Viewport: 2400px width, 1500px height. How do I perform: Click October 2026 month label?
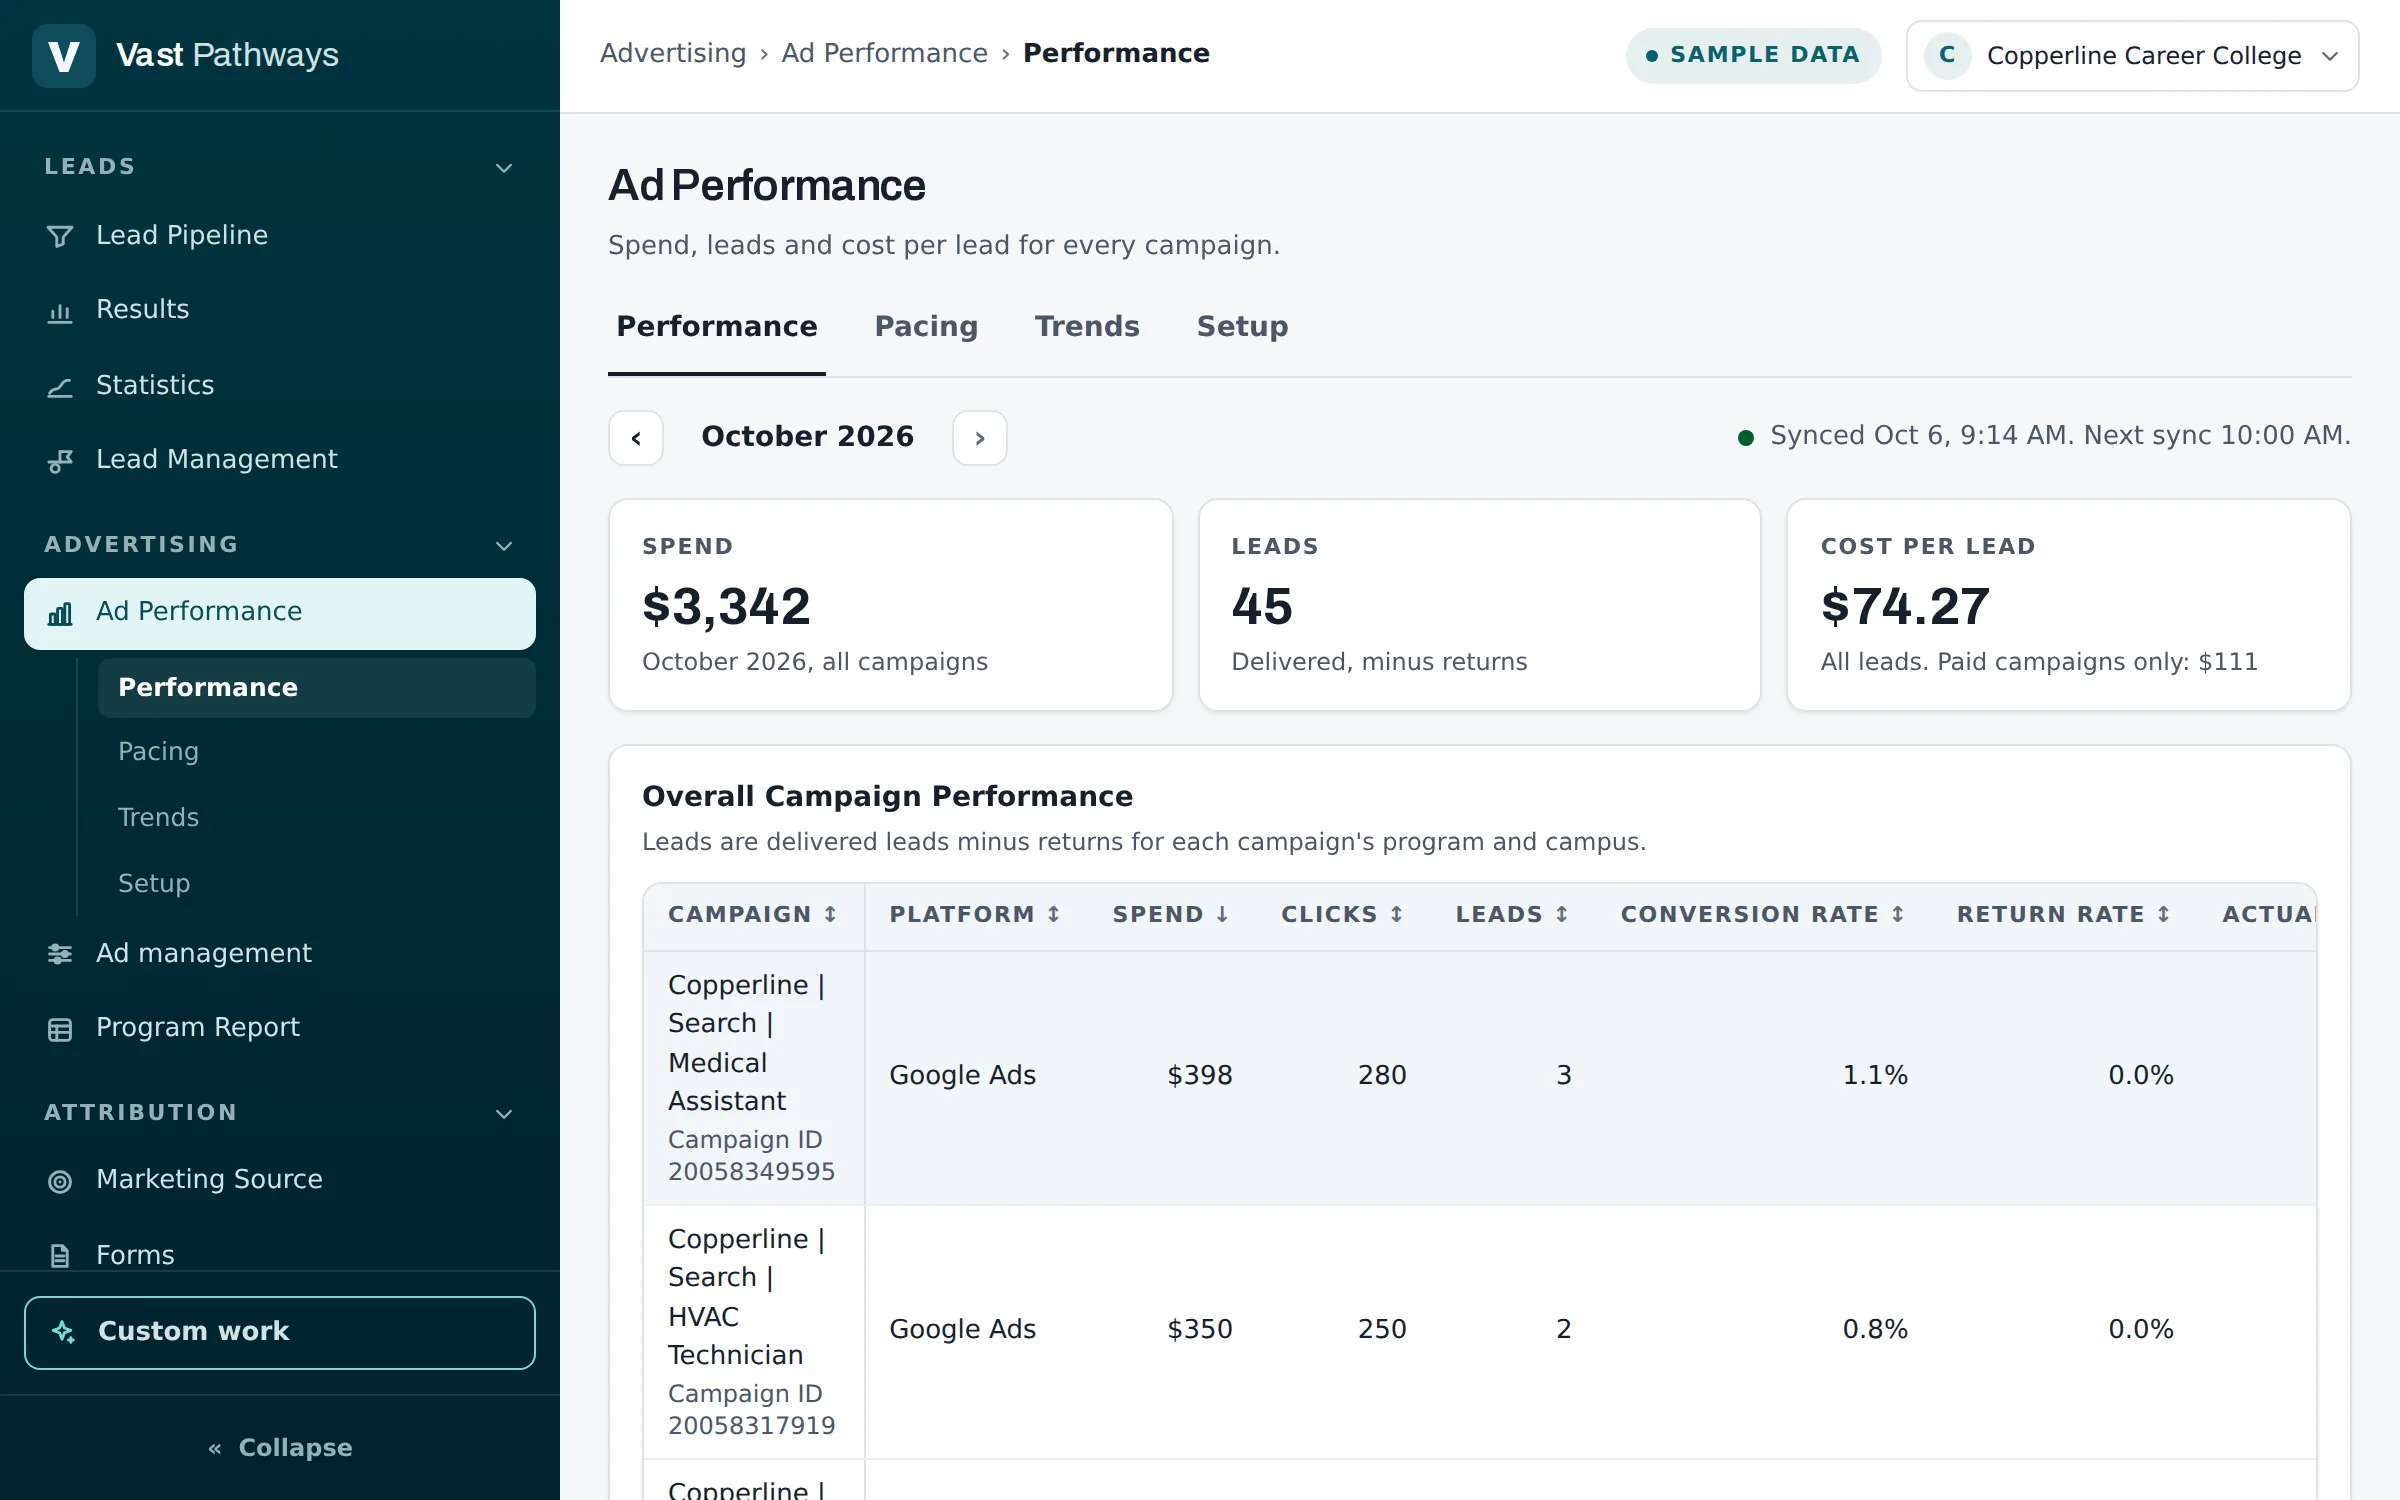point(808,437)
